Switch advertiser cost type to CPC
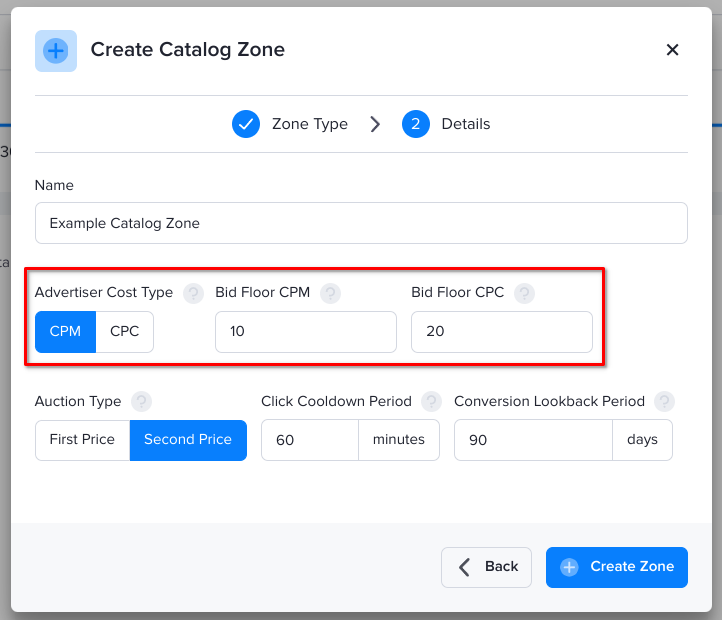The height and width of the screenshot is (620, 722). pyautogui.click(x=125, y=332)
